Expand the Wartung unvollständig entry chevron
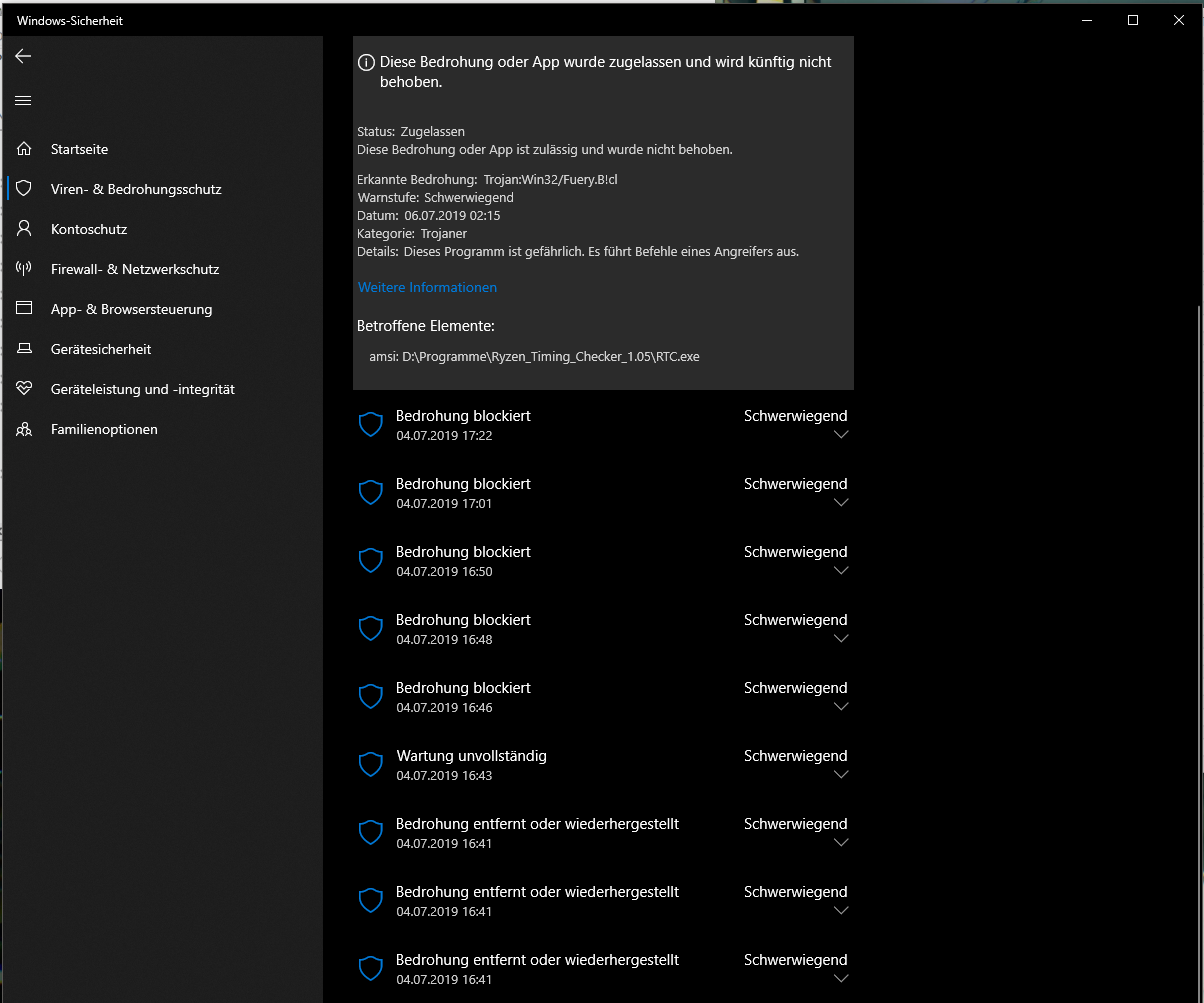Viewport: 1204px width, 1003px height. pos(841,775)
